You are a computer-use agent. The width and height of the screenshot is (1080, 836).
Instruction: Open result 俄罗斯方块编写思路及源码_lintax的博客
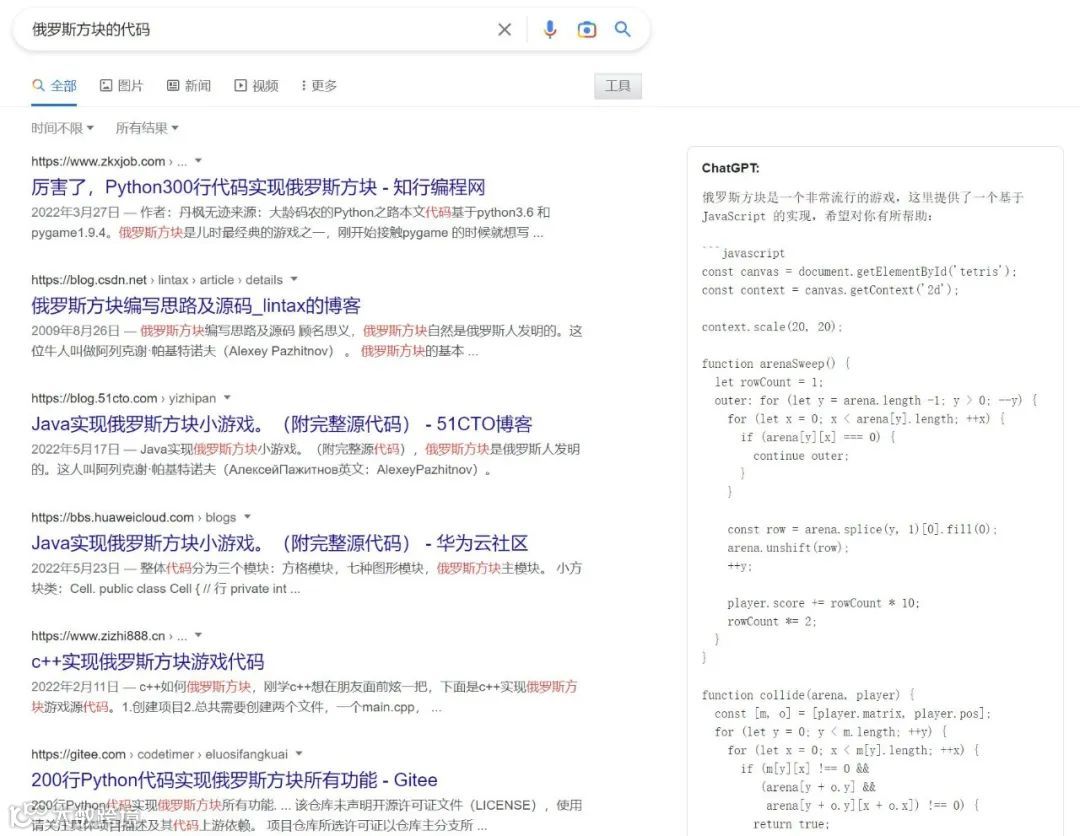coord(196,306)
